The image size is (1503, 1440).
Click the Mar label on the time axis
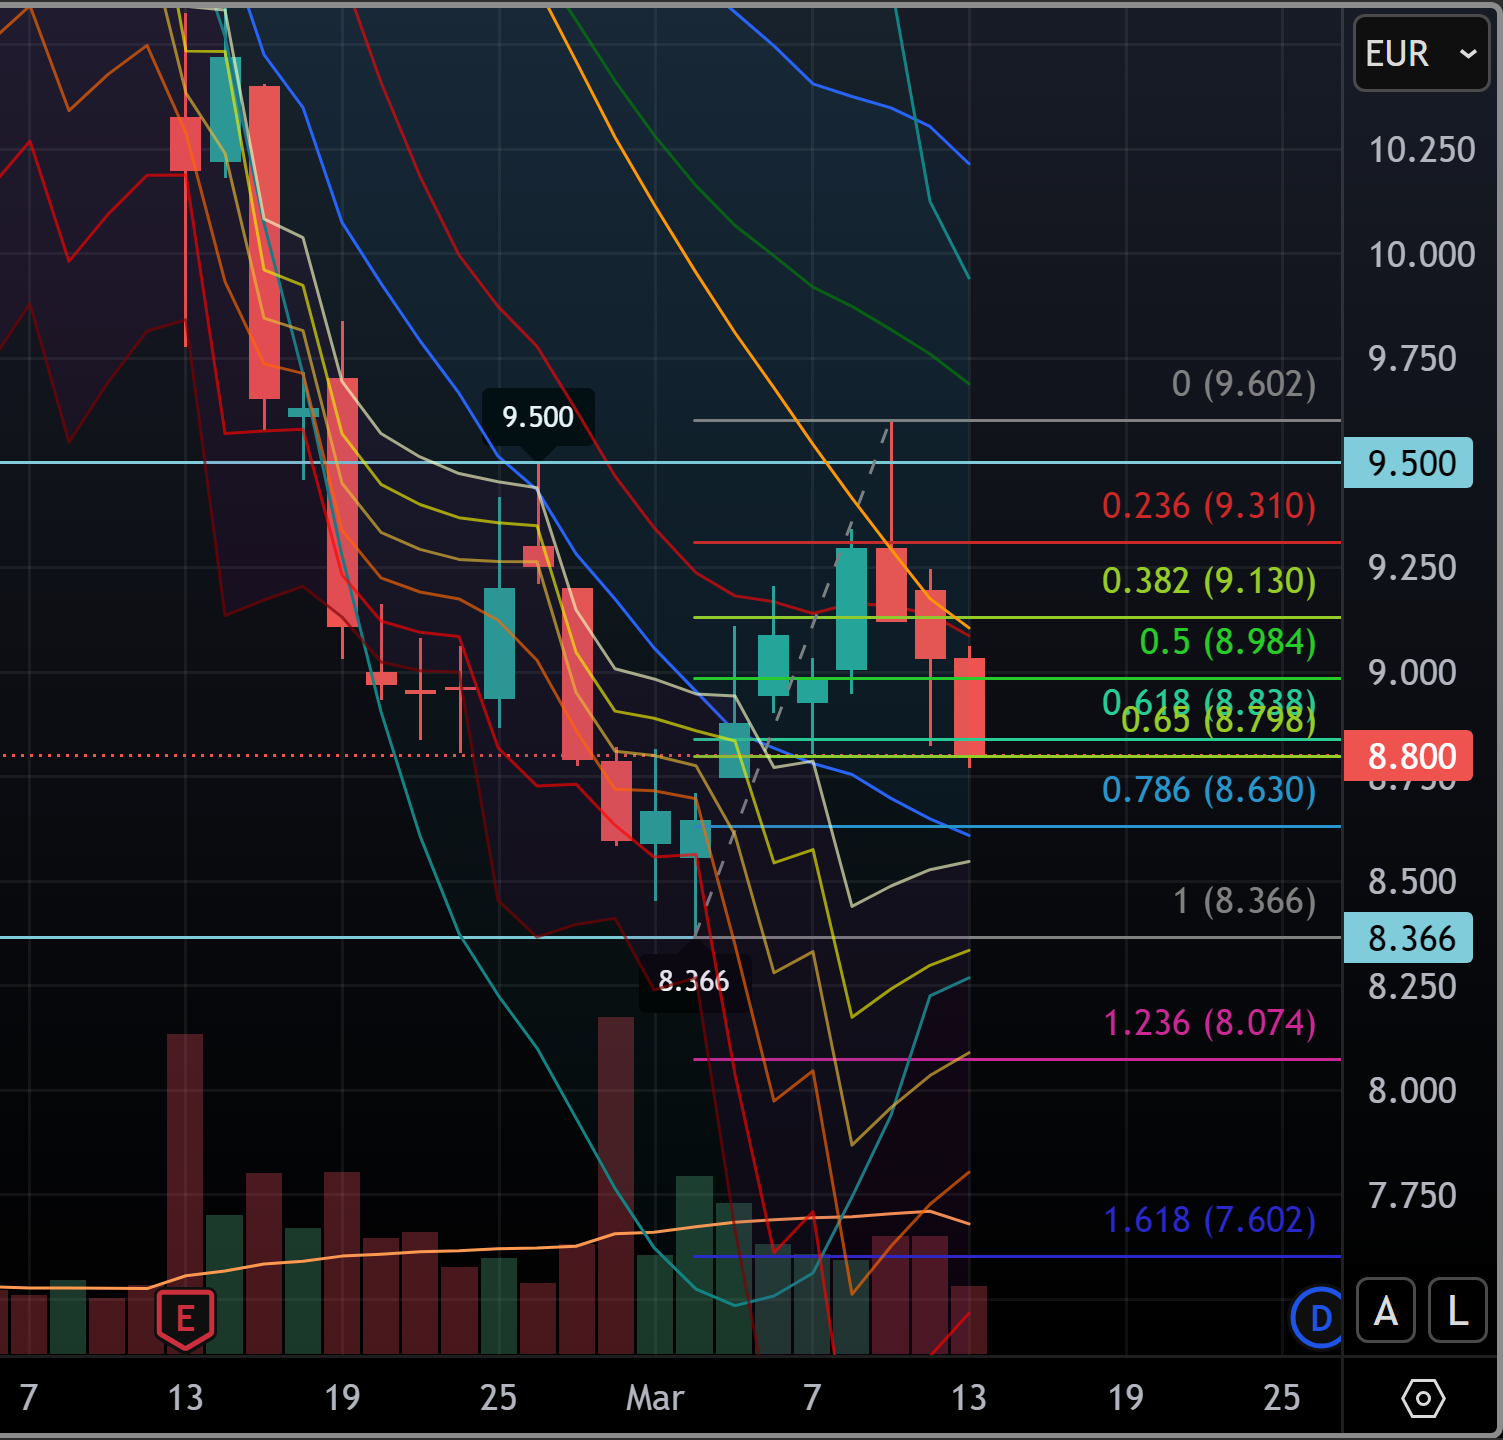[654, 1397]
